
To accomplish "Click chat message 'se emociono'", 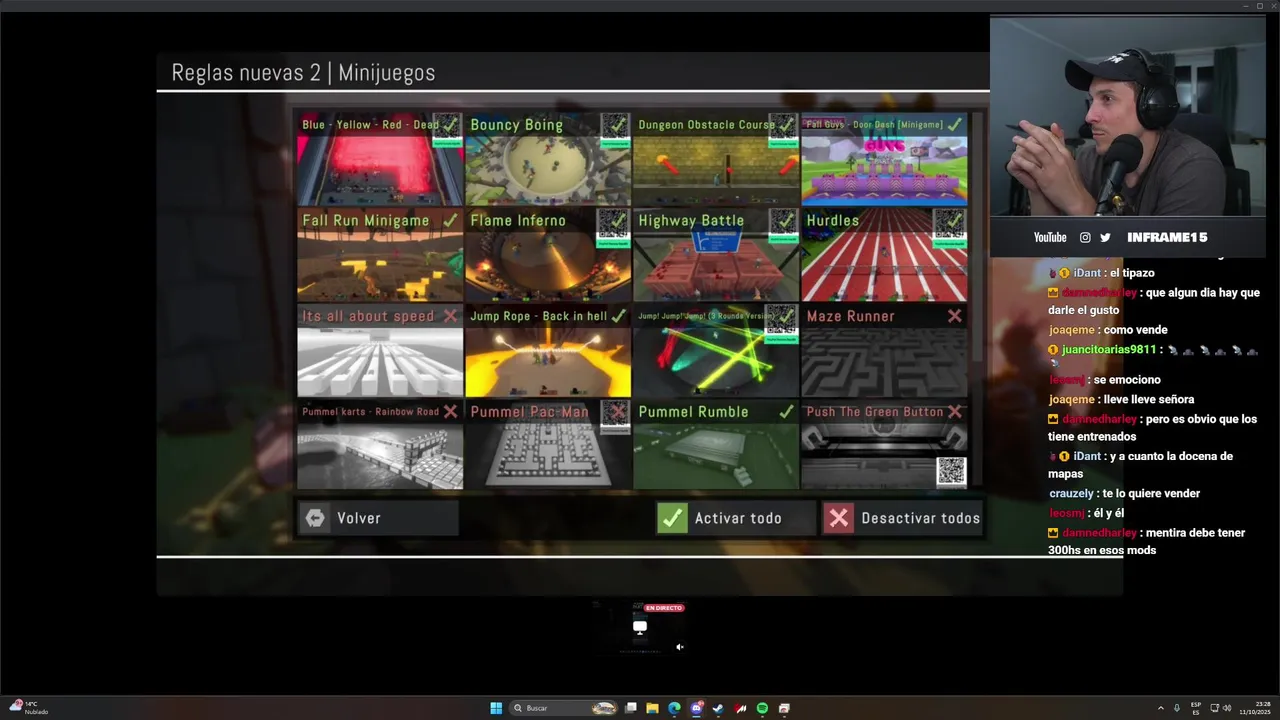I will click(1128, 380).
